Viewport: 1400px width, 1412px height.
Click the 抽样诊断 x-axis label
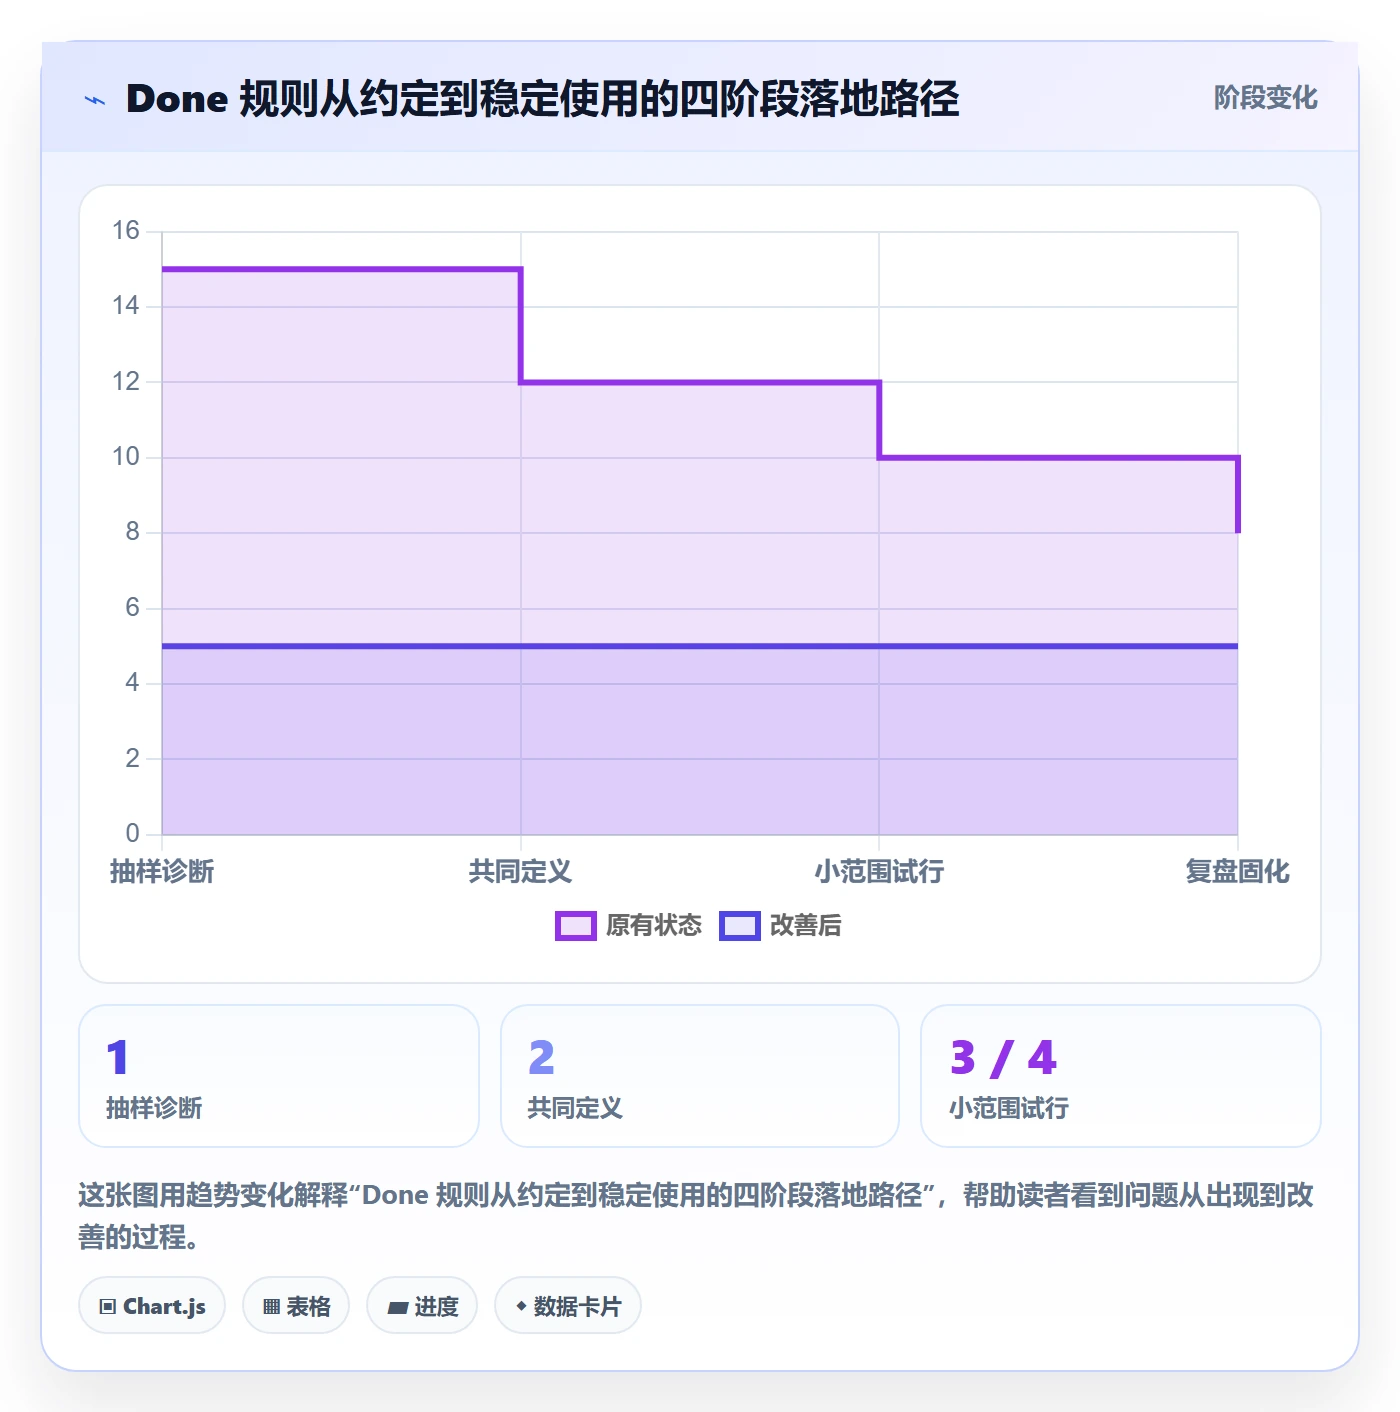coord(162,872)
